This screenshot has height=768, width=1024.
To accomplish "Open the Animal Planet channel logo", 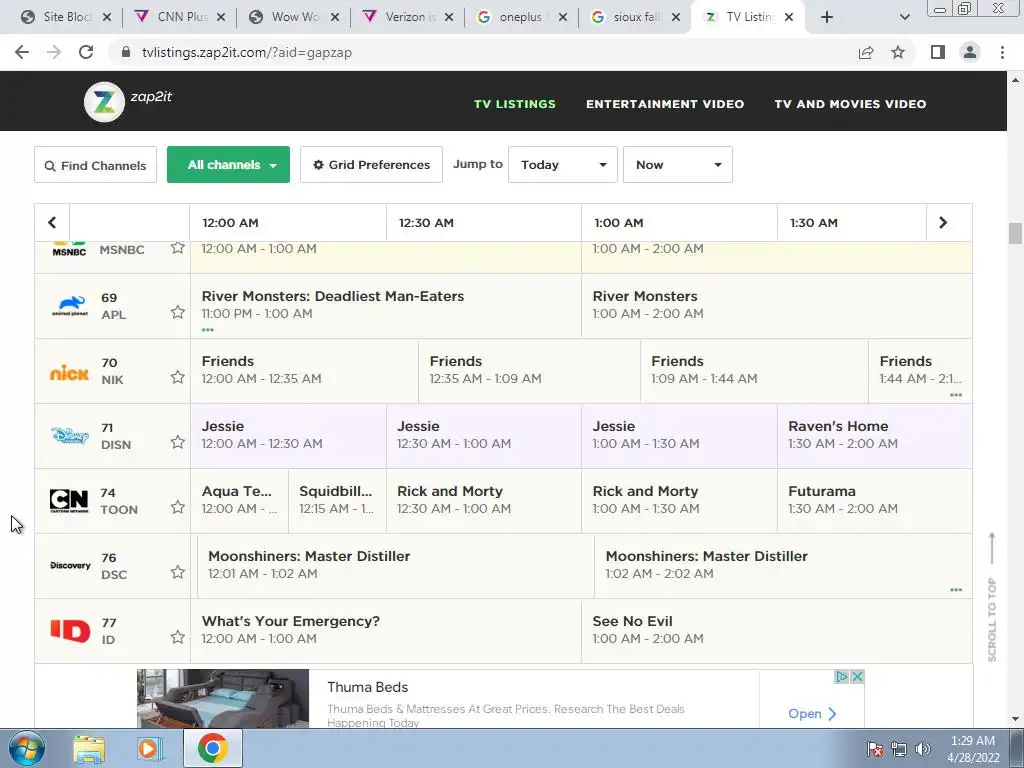I will pyautogui.click(x=70, y=306).
